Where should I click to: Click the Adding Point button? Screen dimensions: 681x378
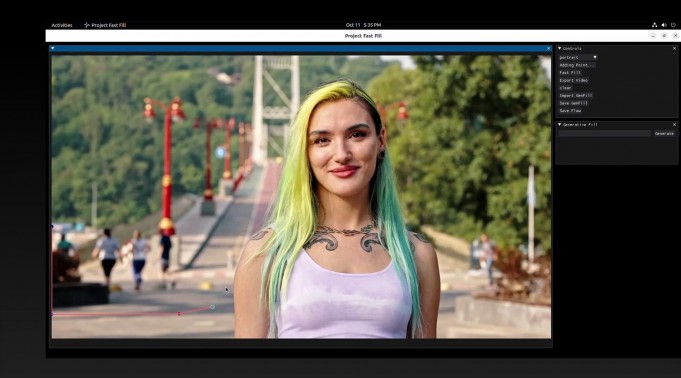(577, 65)
